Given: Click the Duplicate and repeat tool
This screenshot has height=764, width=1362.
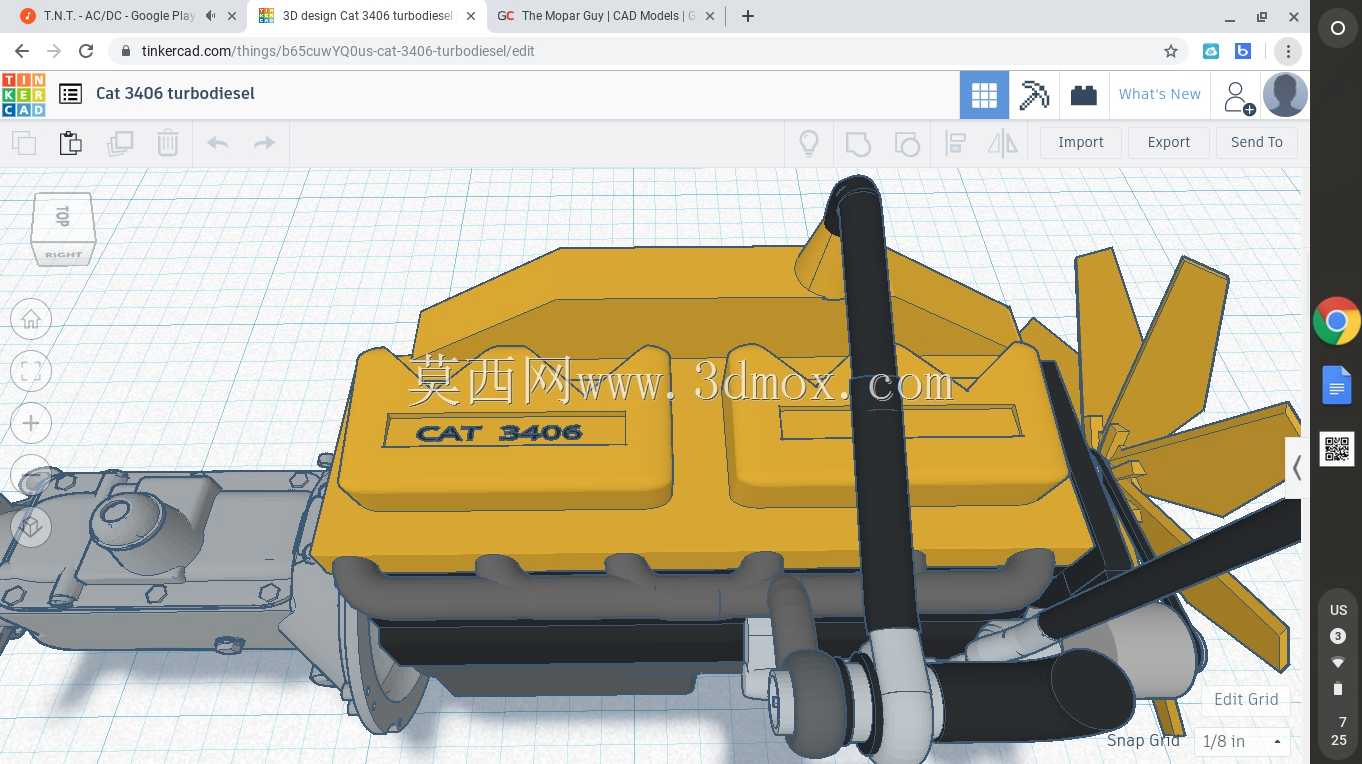Looking at the screenshot, I should [x=120, y=143].
